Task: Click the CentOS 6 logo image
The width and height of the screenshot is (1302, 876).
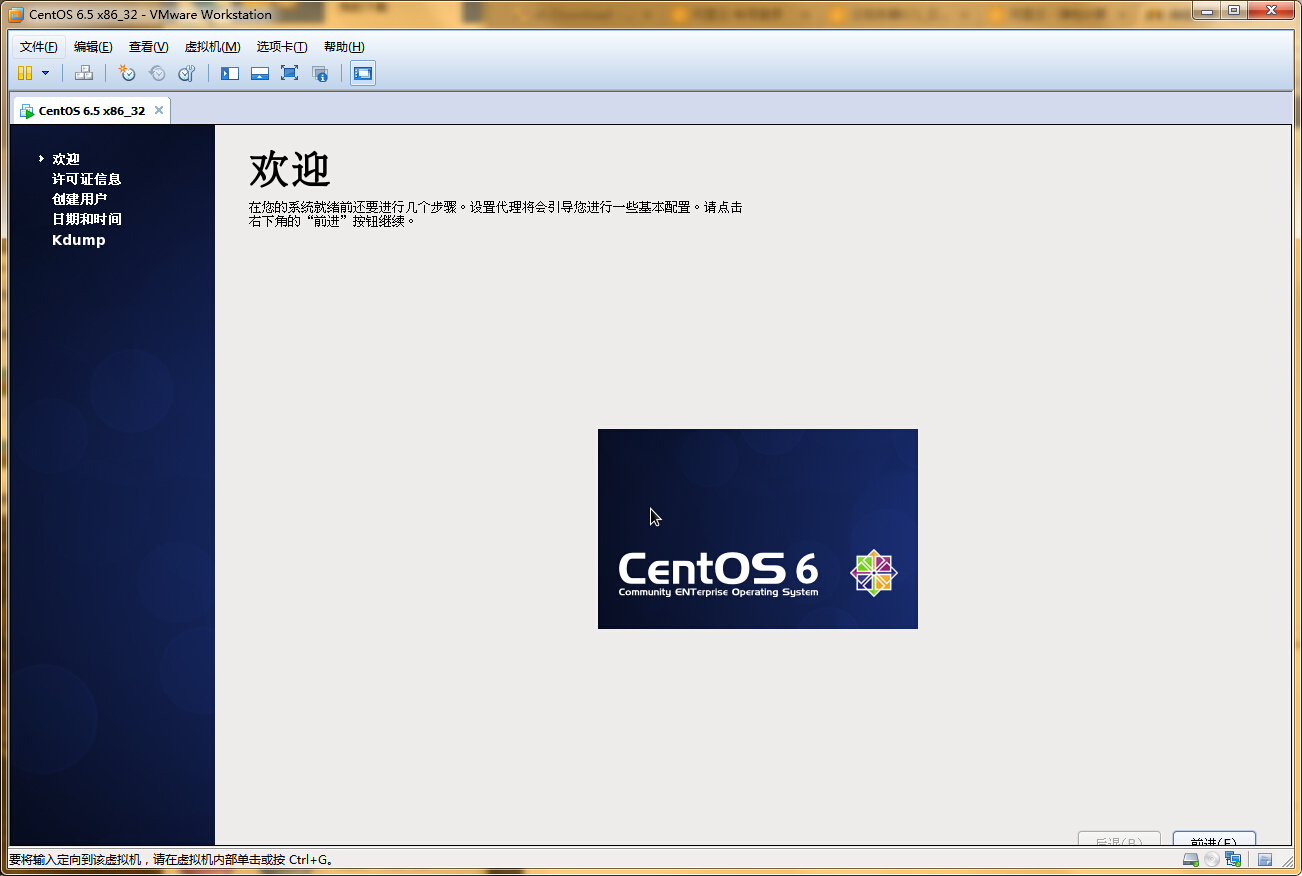Action: 757,529
